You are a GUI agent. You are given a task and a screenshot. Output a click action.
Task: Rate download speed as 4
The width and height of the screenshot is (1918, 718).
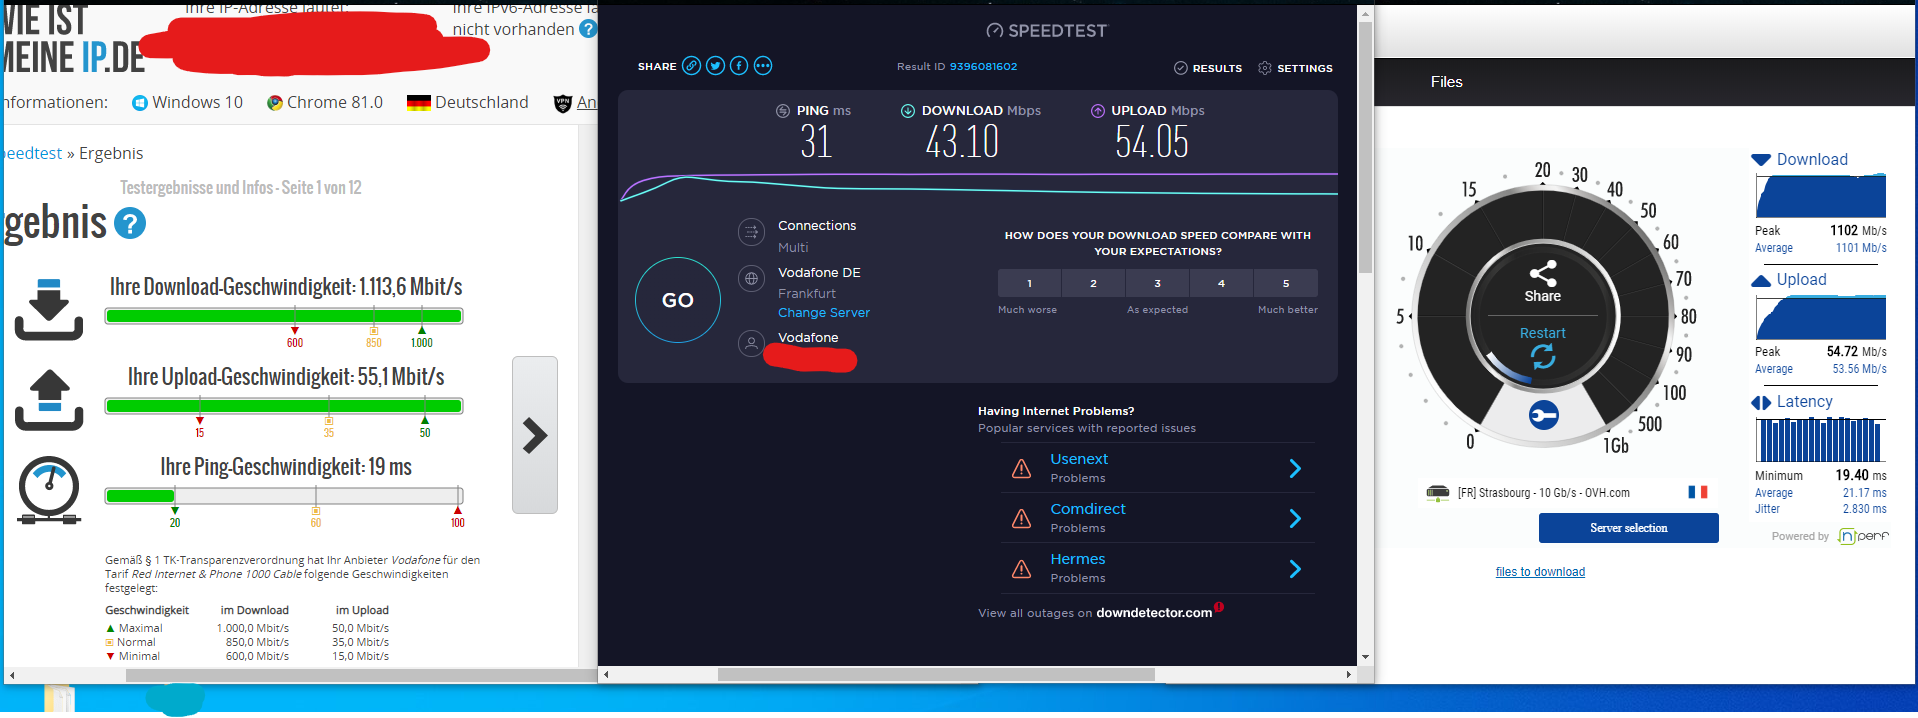tap(1221, 283)
